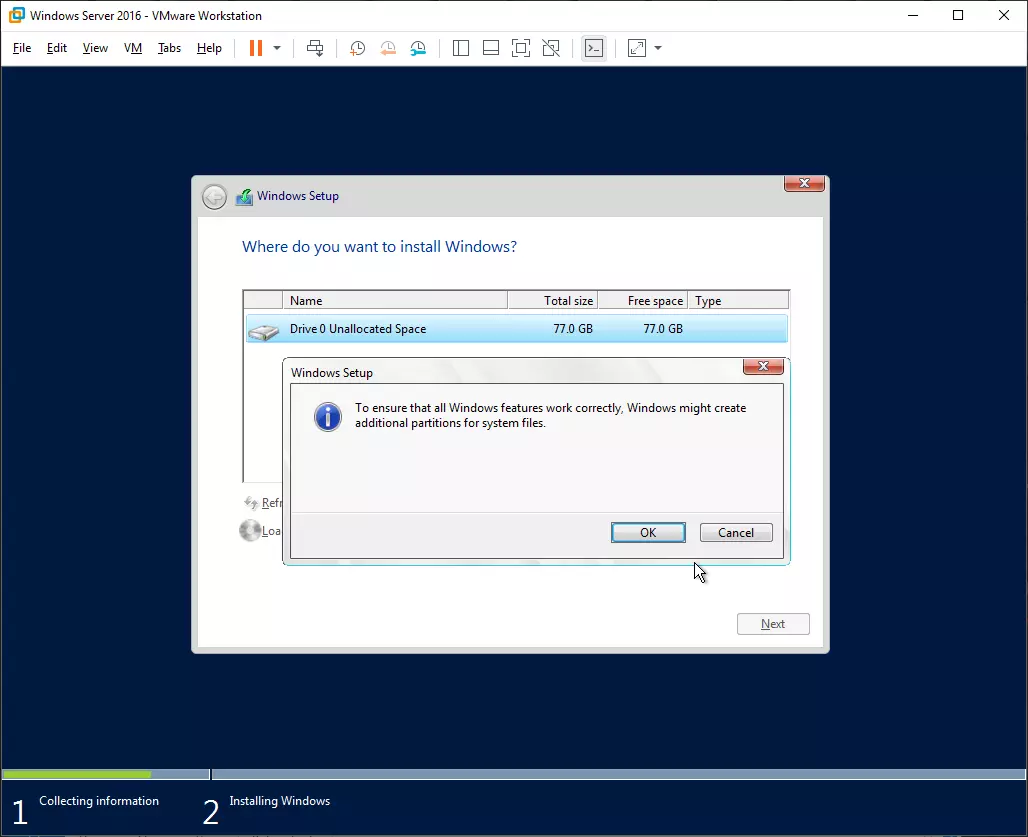This screenshot has width=1028, height=837.
Task: Open the Tabs menu
Action: click(169, 48)
